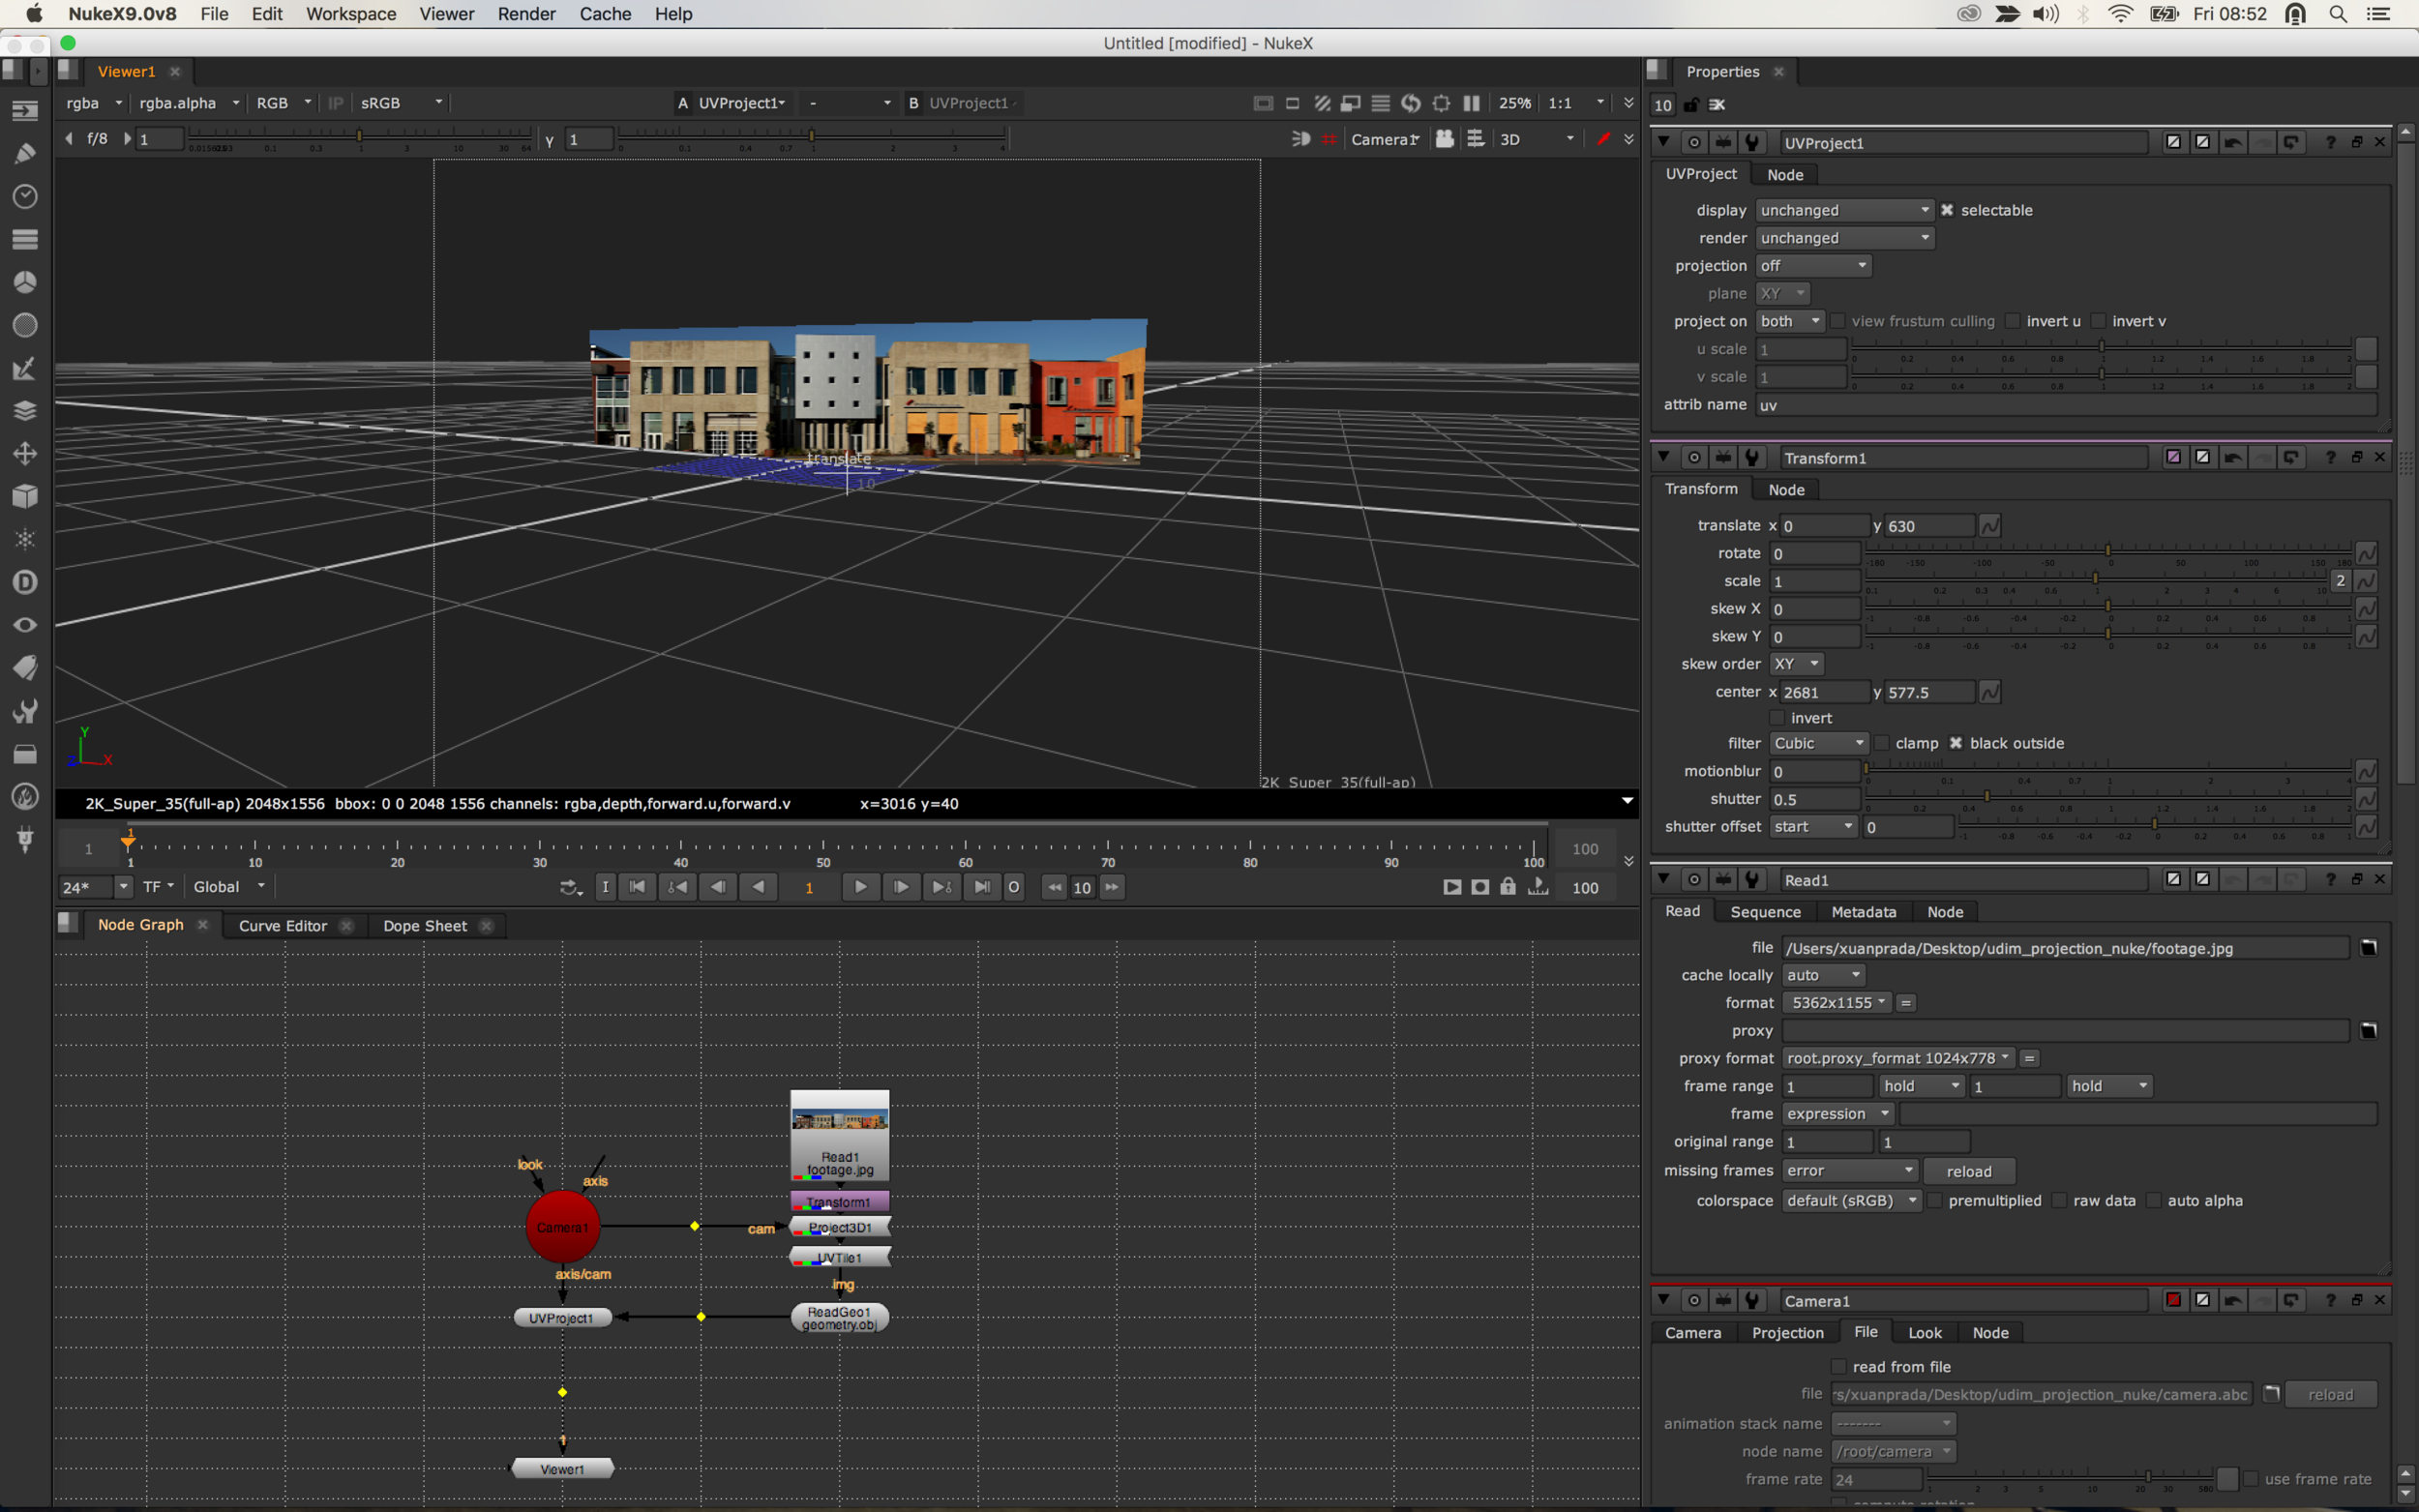This screenshot has width=2419, height=1512.
Task: Open the Merge nodes layers icon
Action: 25,411
